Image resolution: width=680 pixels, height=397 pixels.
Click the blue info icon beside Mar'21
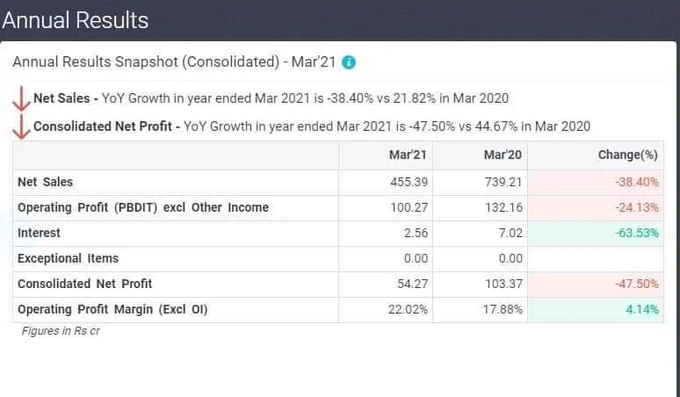tap(349, 62)
